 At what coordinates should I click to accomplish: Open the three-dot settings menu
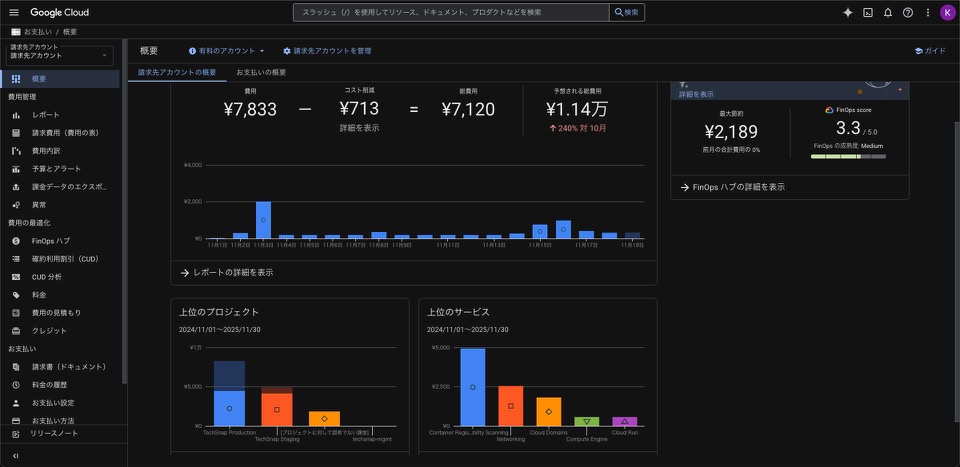coord(928,12)
